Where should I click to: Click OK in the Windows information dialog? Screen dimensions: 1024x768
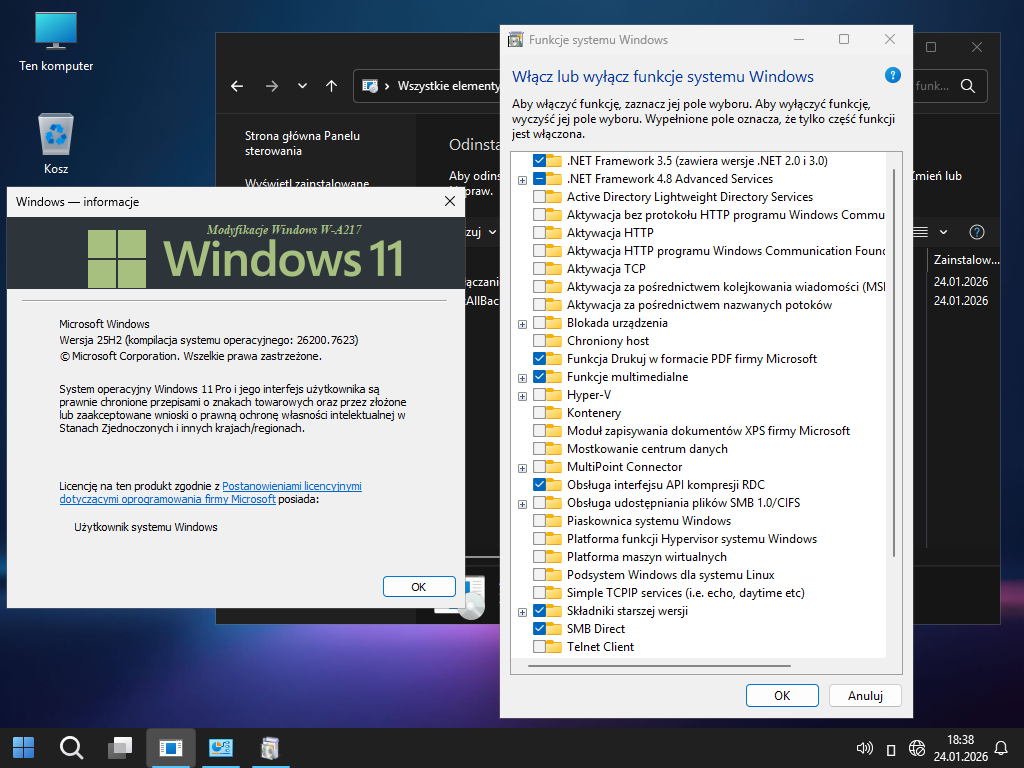[419, 587]
